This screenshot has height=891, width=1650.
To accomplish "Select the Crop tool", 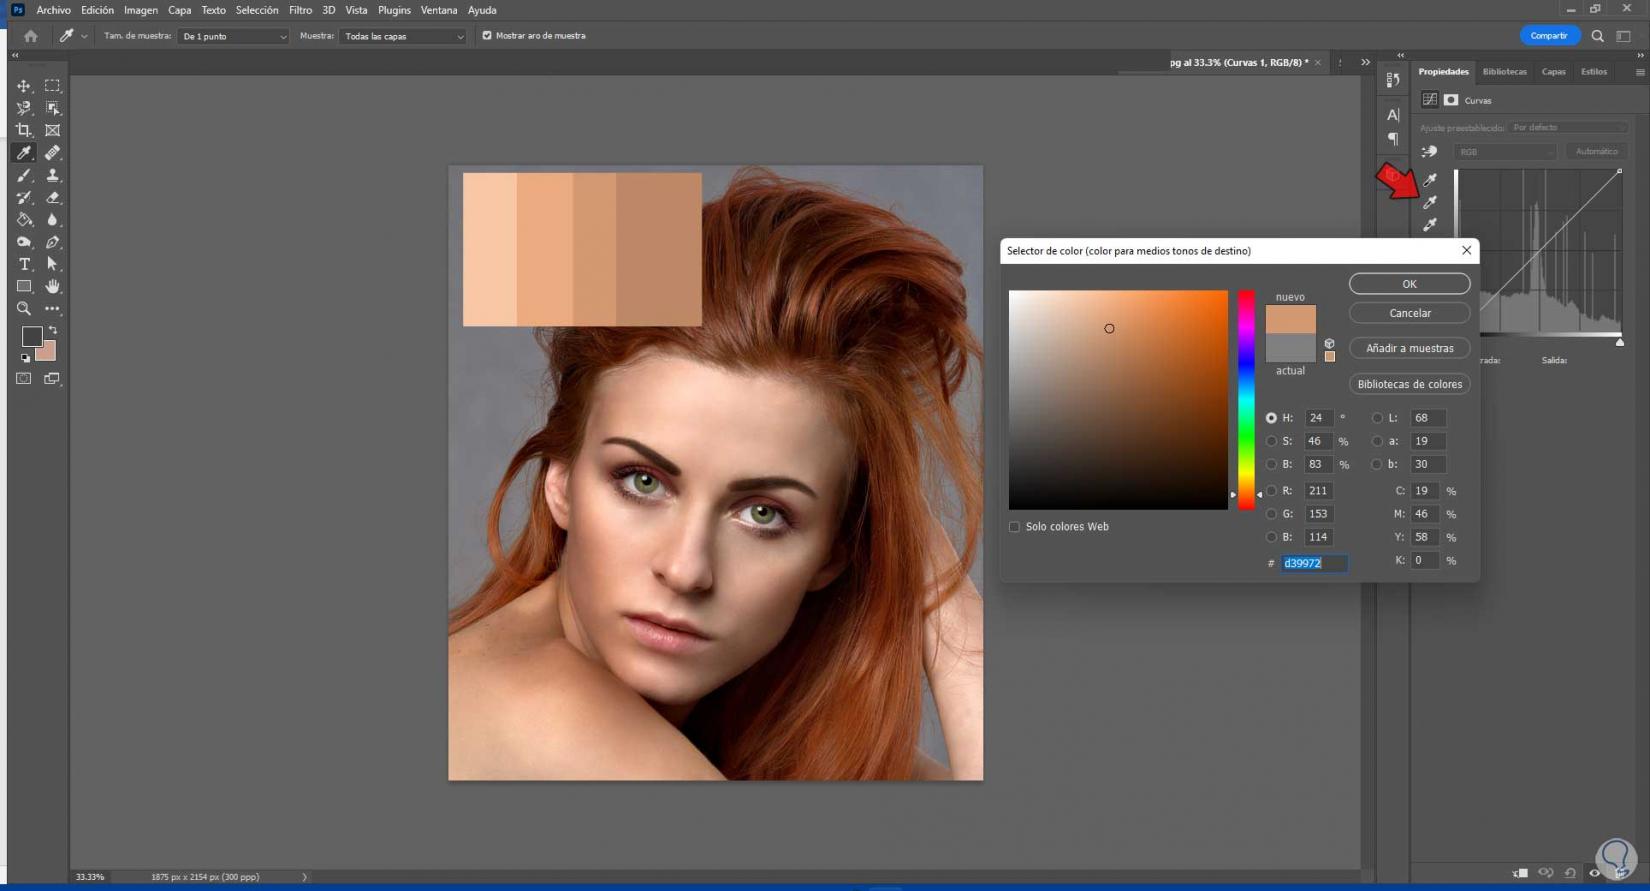I will (x=24, y=130).
